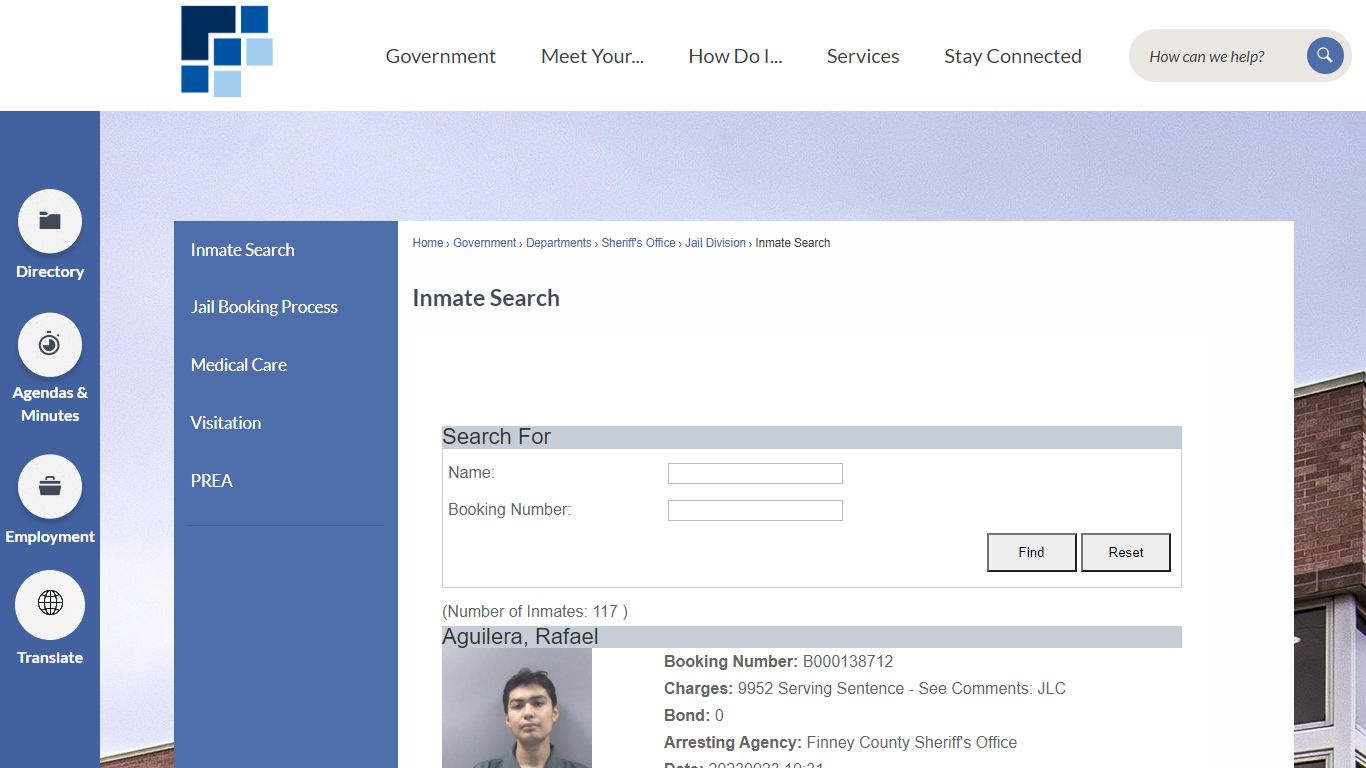Click the 'Number of Inmates: 117' text
1366x768 pixels.
click(x=535, y=611)
